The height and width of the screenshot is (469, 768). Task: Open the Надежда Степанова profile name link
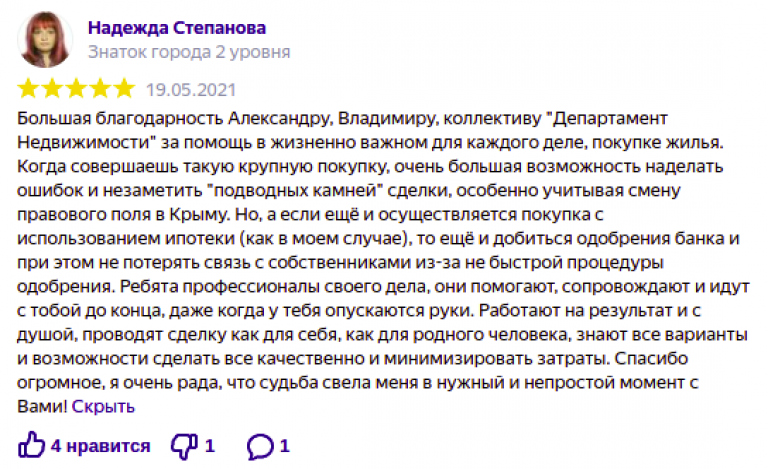click(x=177, y=28)
